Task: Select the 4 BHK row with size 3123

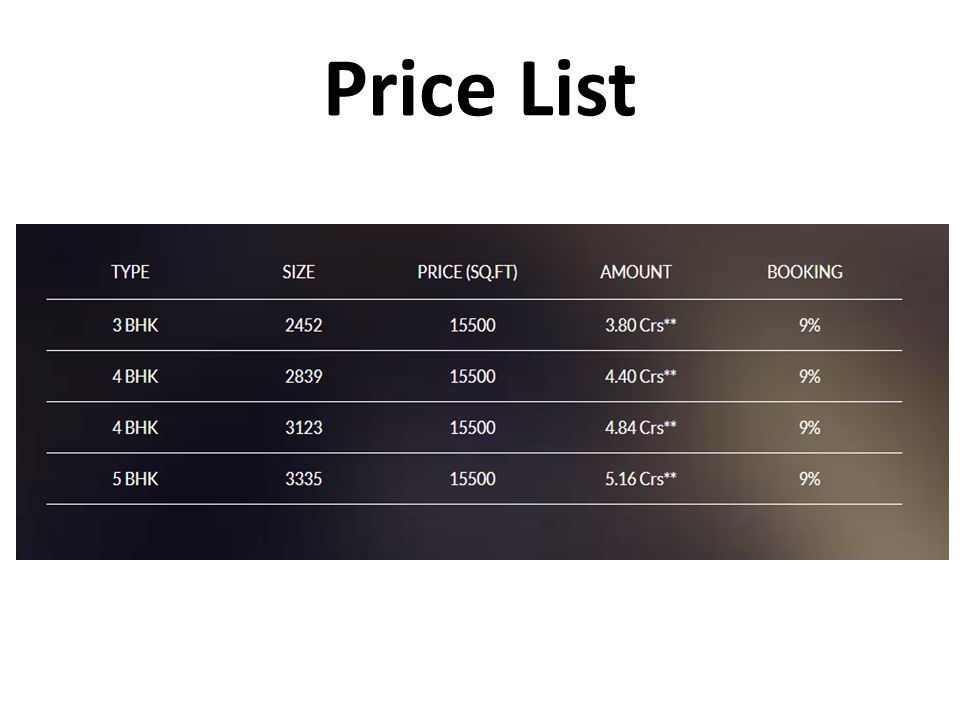Action: click(x=474, y=428)
